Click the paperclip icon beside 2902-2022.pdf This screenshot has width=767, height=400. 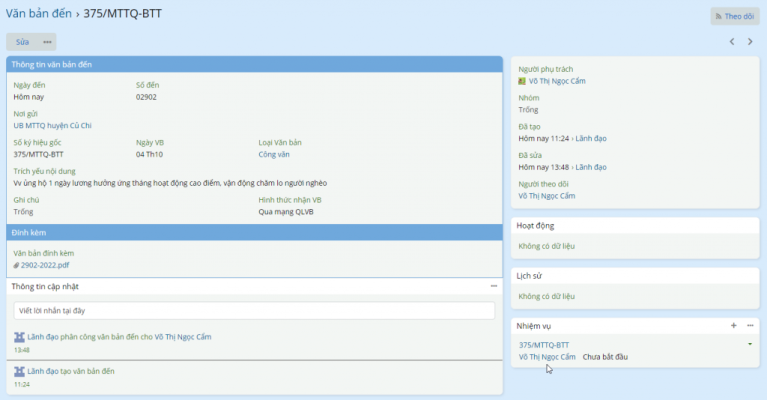(16, 266)
